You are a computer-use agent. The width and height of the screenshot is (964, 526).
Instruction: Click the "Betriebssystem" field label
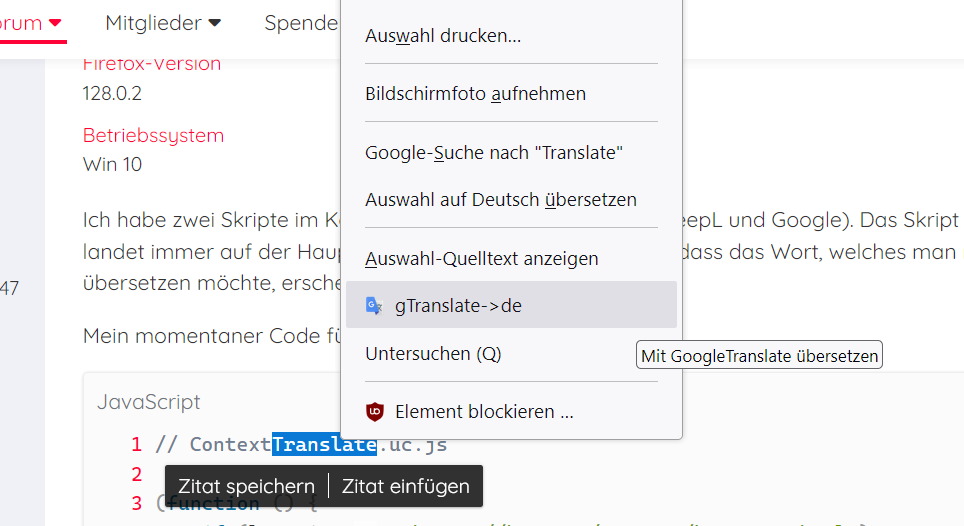point(153,135)
